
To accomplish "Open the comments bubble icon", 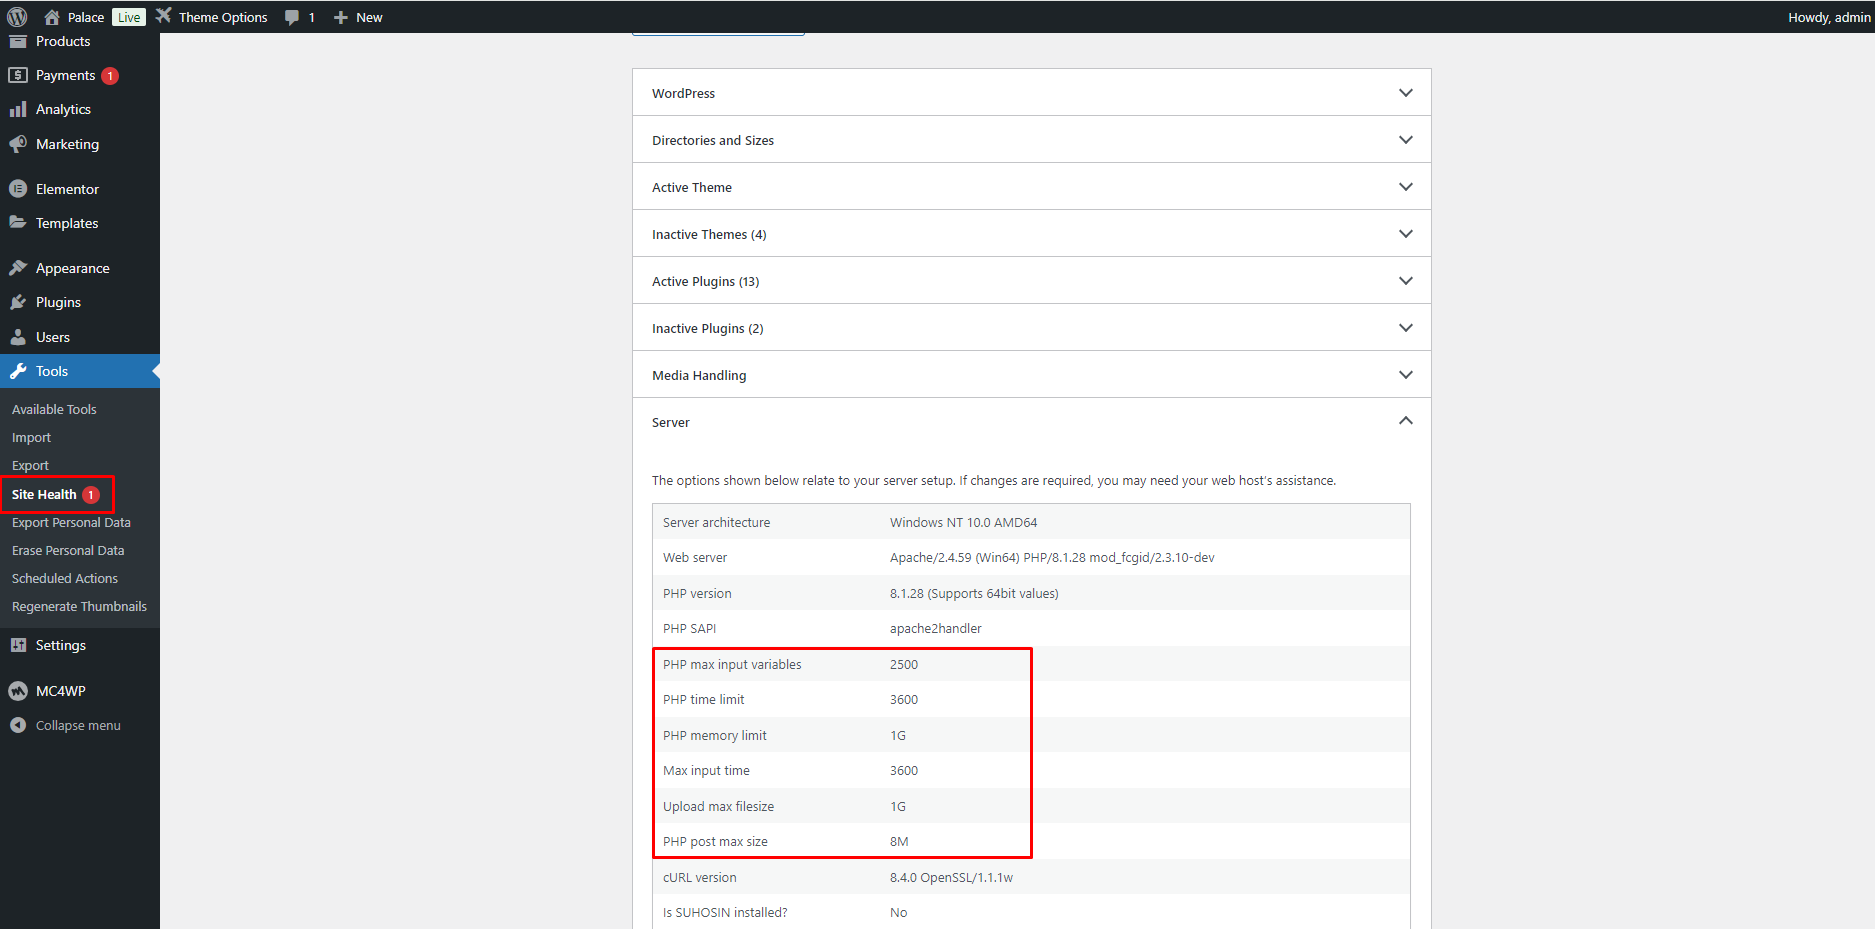I will 292,17.
